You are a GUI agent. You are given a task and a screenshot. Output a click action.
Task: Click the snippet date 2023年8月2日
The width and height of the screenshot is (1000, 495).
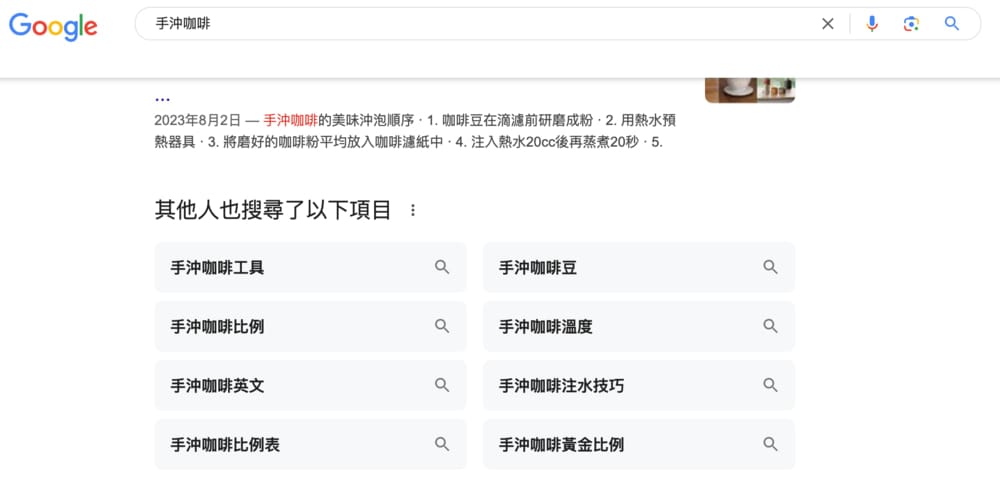coord(198,121)
